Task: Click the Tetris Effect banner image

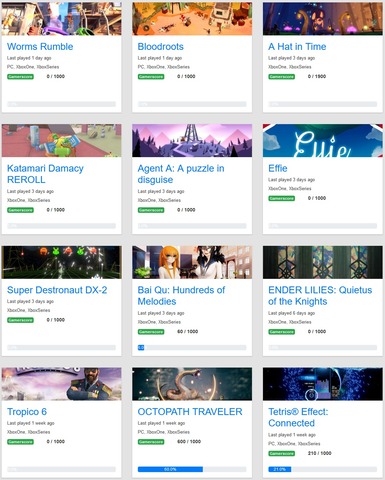Action: click(x=323, y=384)
